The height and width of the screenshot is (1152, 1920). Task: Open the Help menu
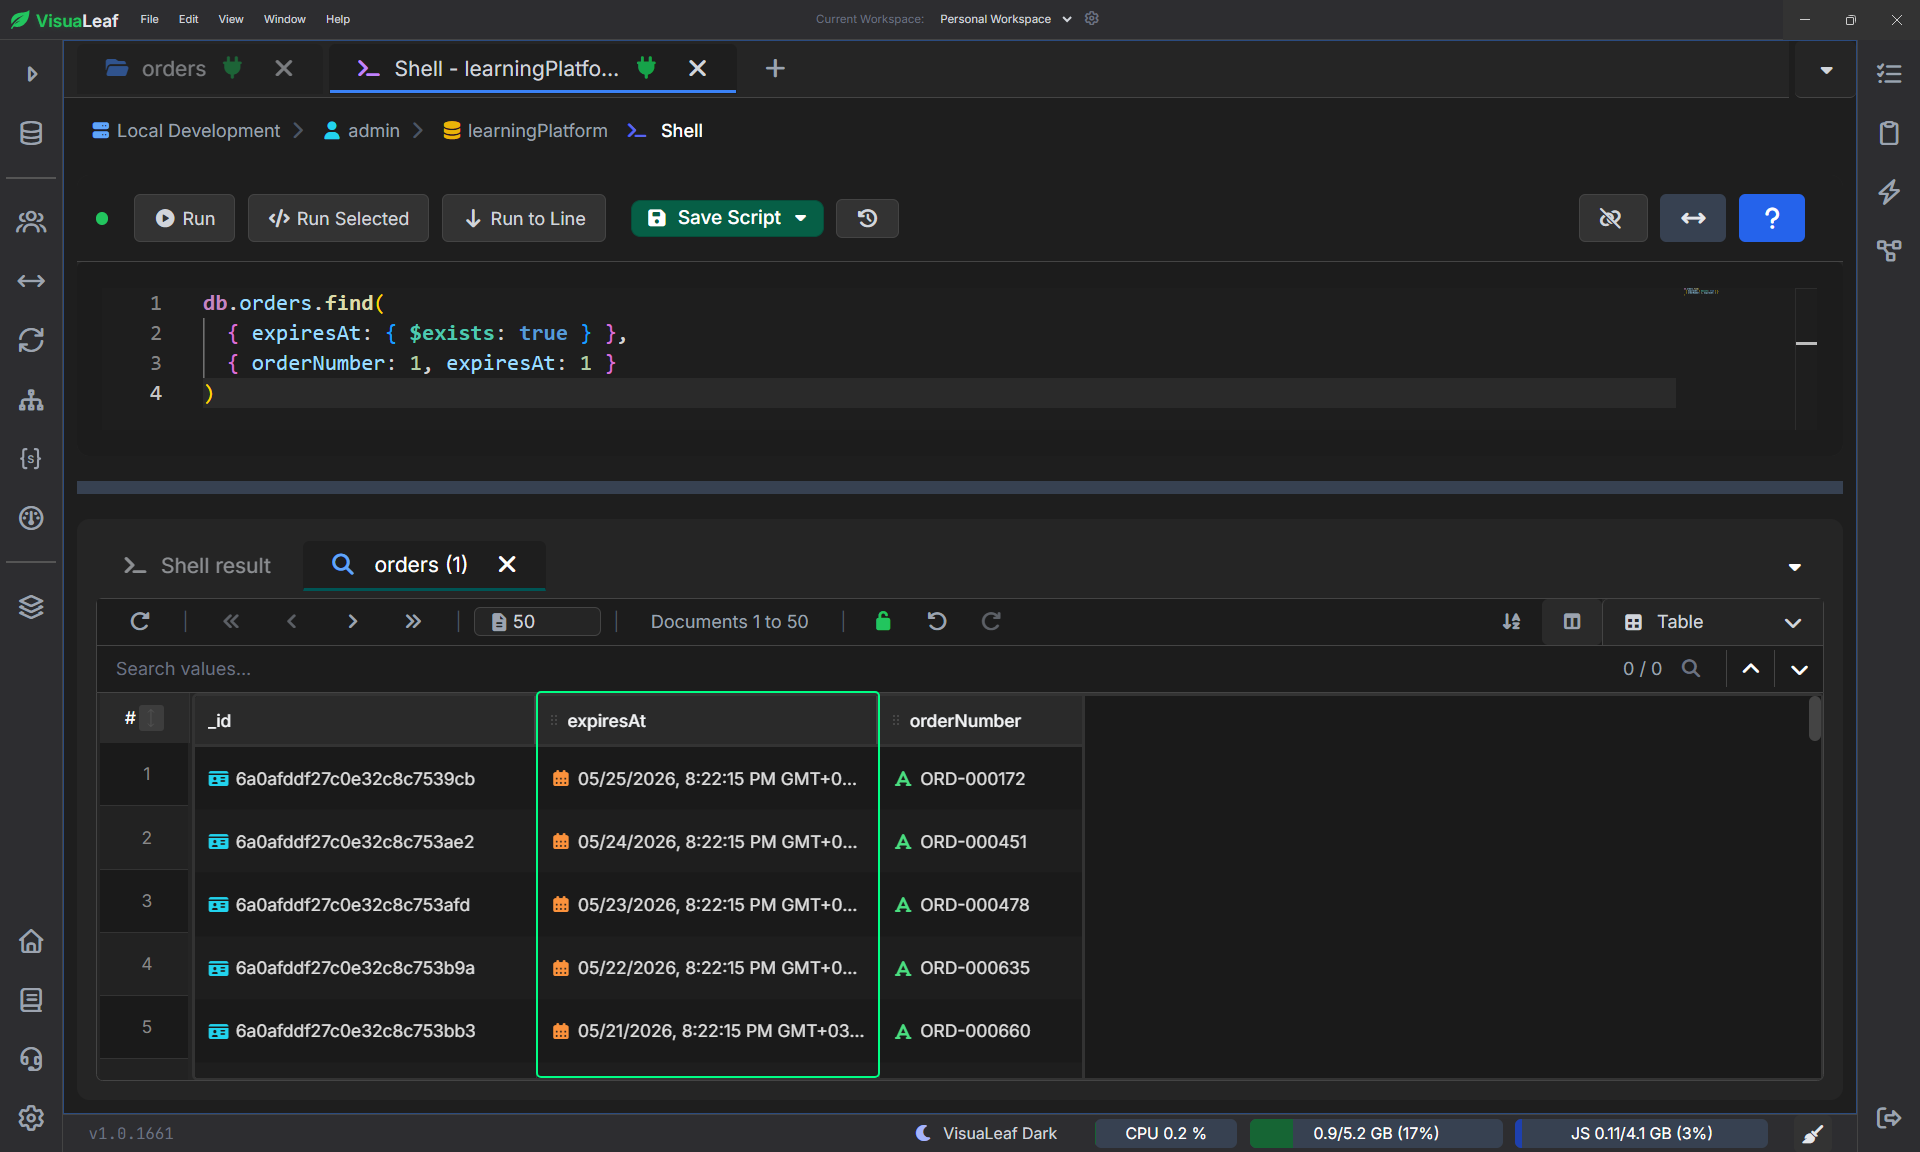[337, 19]
